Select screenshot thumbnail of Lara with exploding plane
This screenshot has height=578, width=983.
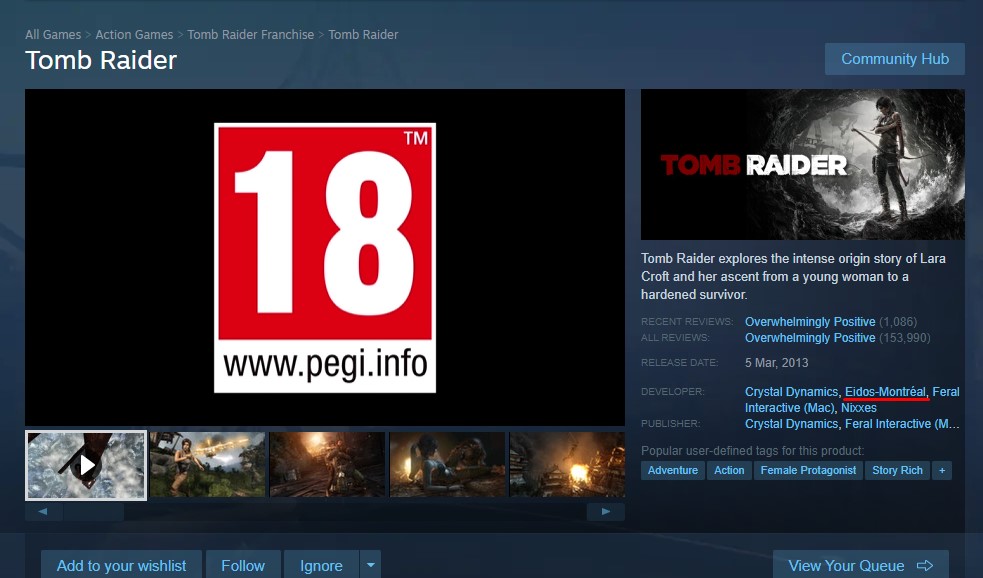pyautogui.click(x=208, y=465)
